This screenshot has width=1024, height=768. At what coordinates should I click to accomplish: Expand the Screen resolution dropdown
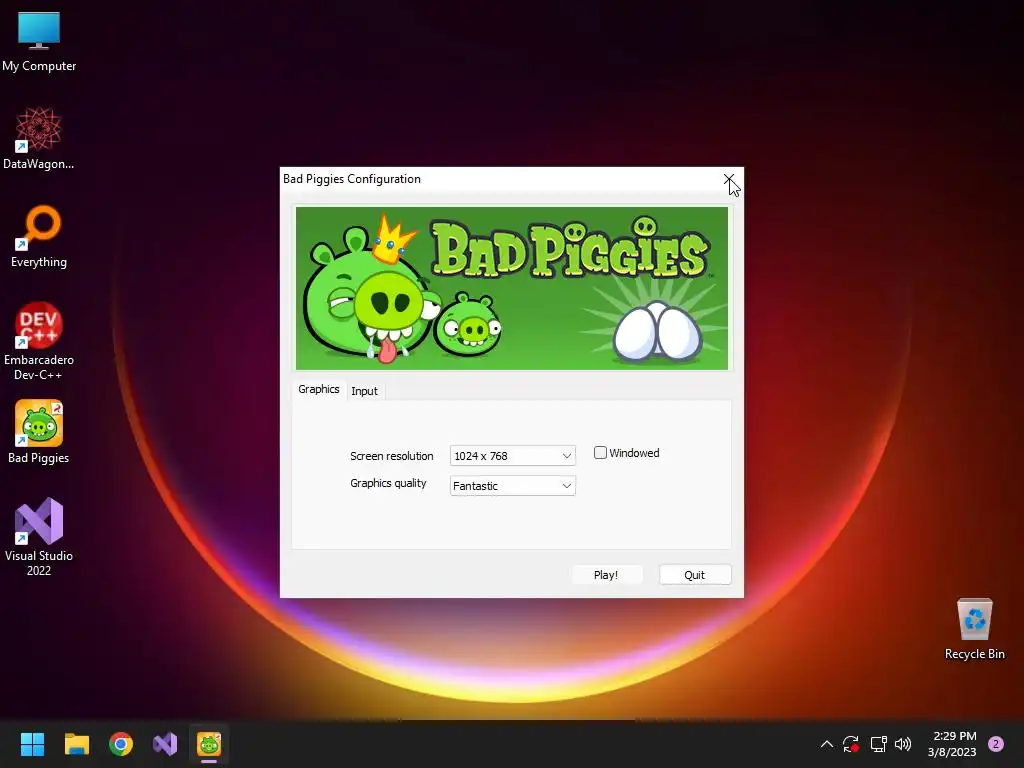tap(513, 456)
